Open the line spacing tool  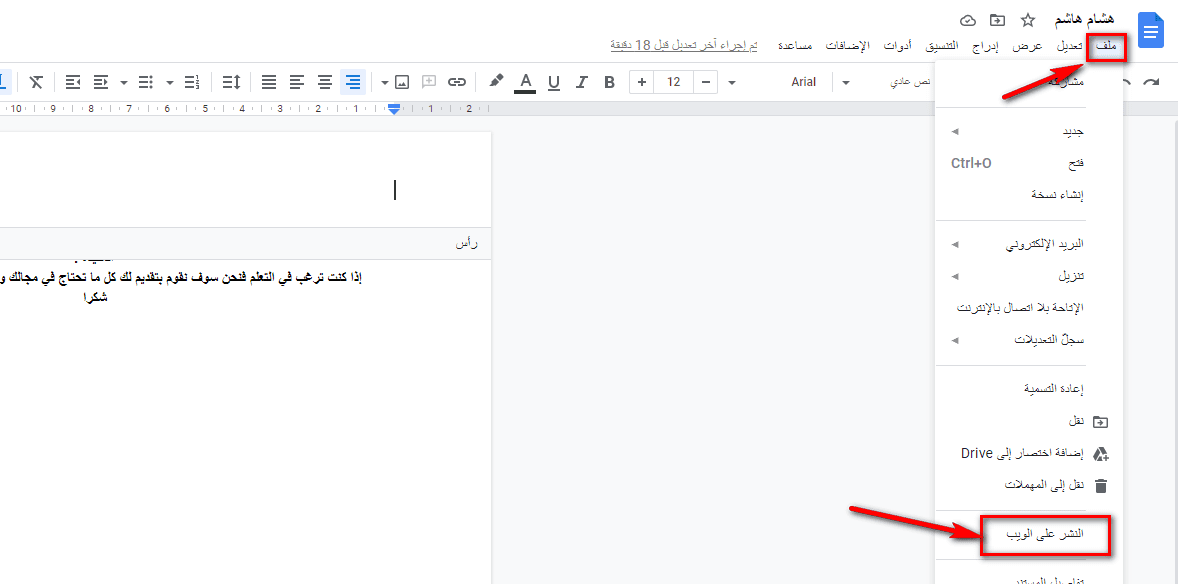(x=231, y=82)
